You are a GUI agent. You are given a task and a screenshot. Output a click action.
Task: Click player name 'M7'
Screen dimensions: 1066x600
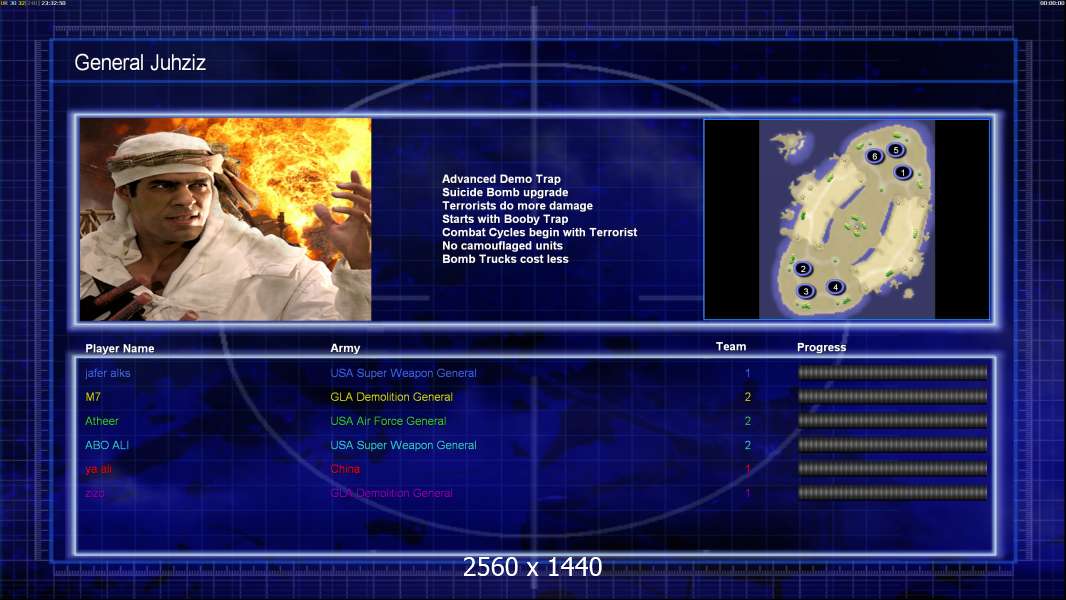[93, 397]
